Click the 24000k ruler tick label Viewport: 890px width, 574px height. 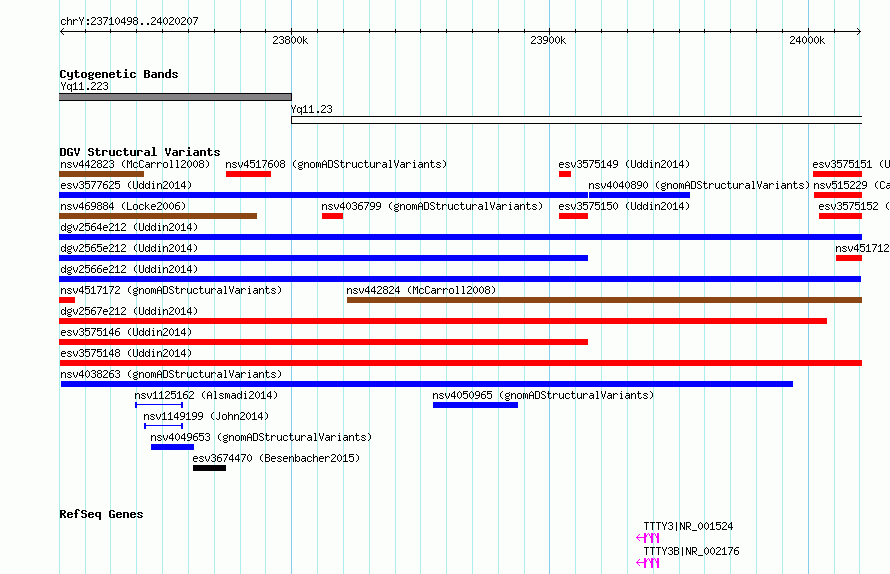(x=807, y=40)
